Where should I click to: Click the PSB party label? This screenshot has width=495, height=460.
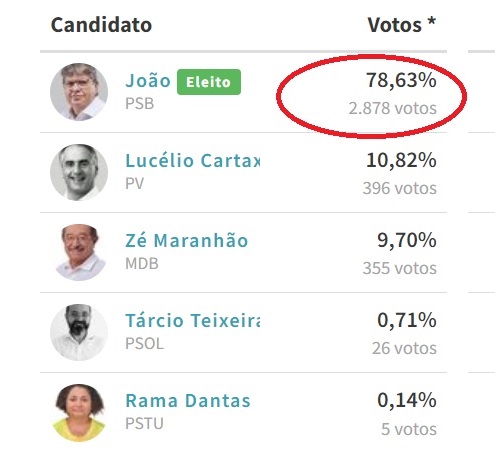pyautogui.click(x=140, y=104)
